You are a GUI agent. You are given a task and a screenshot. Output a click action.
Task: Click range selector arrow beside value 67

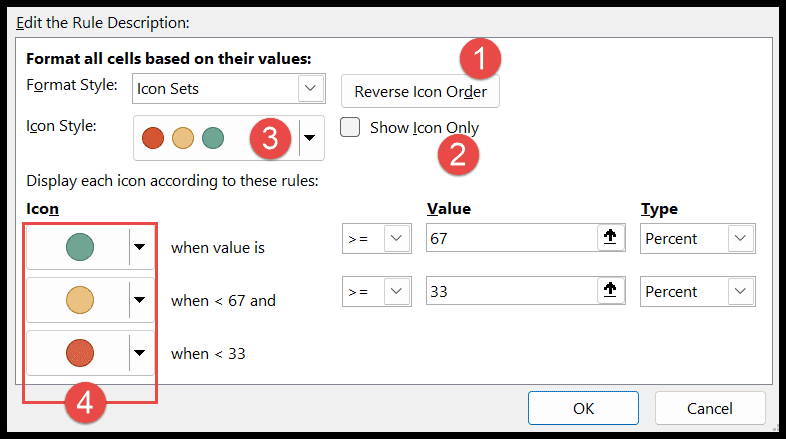[x=610, y=238]
